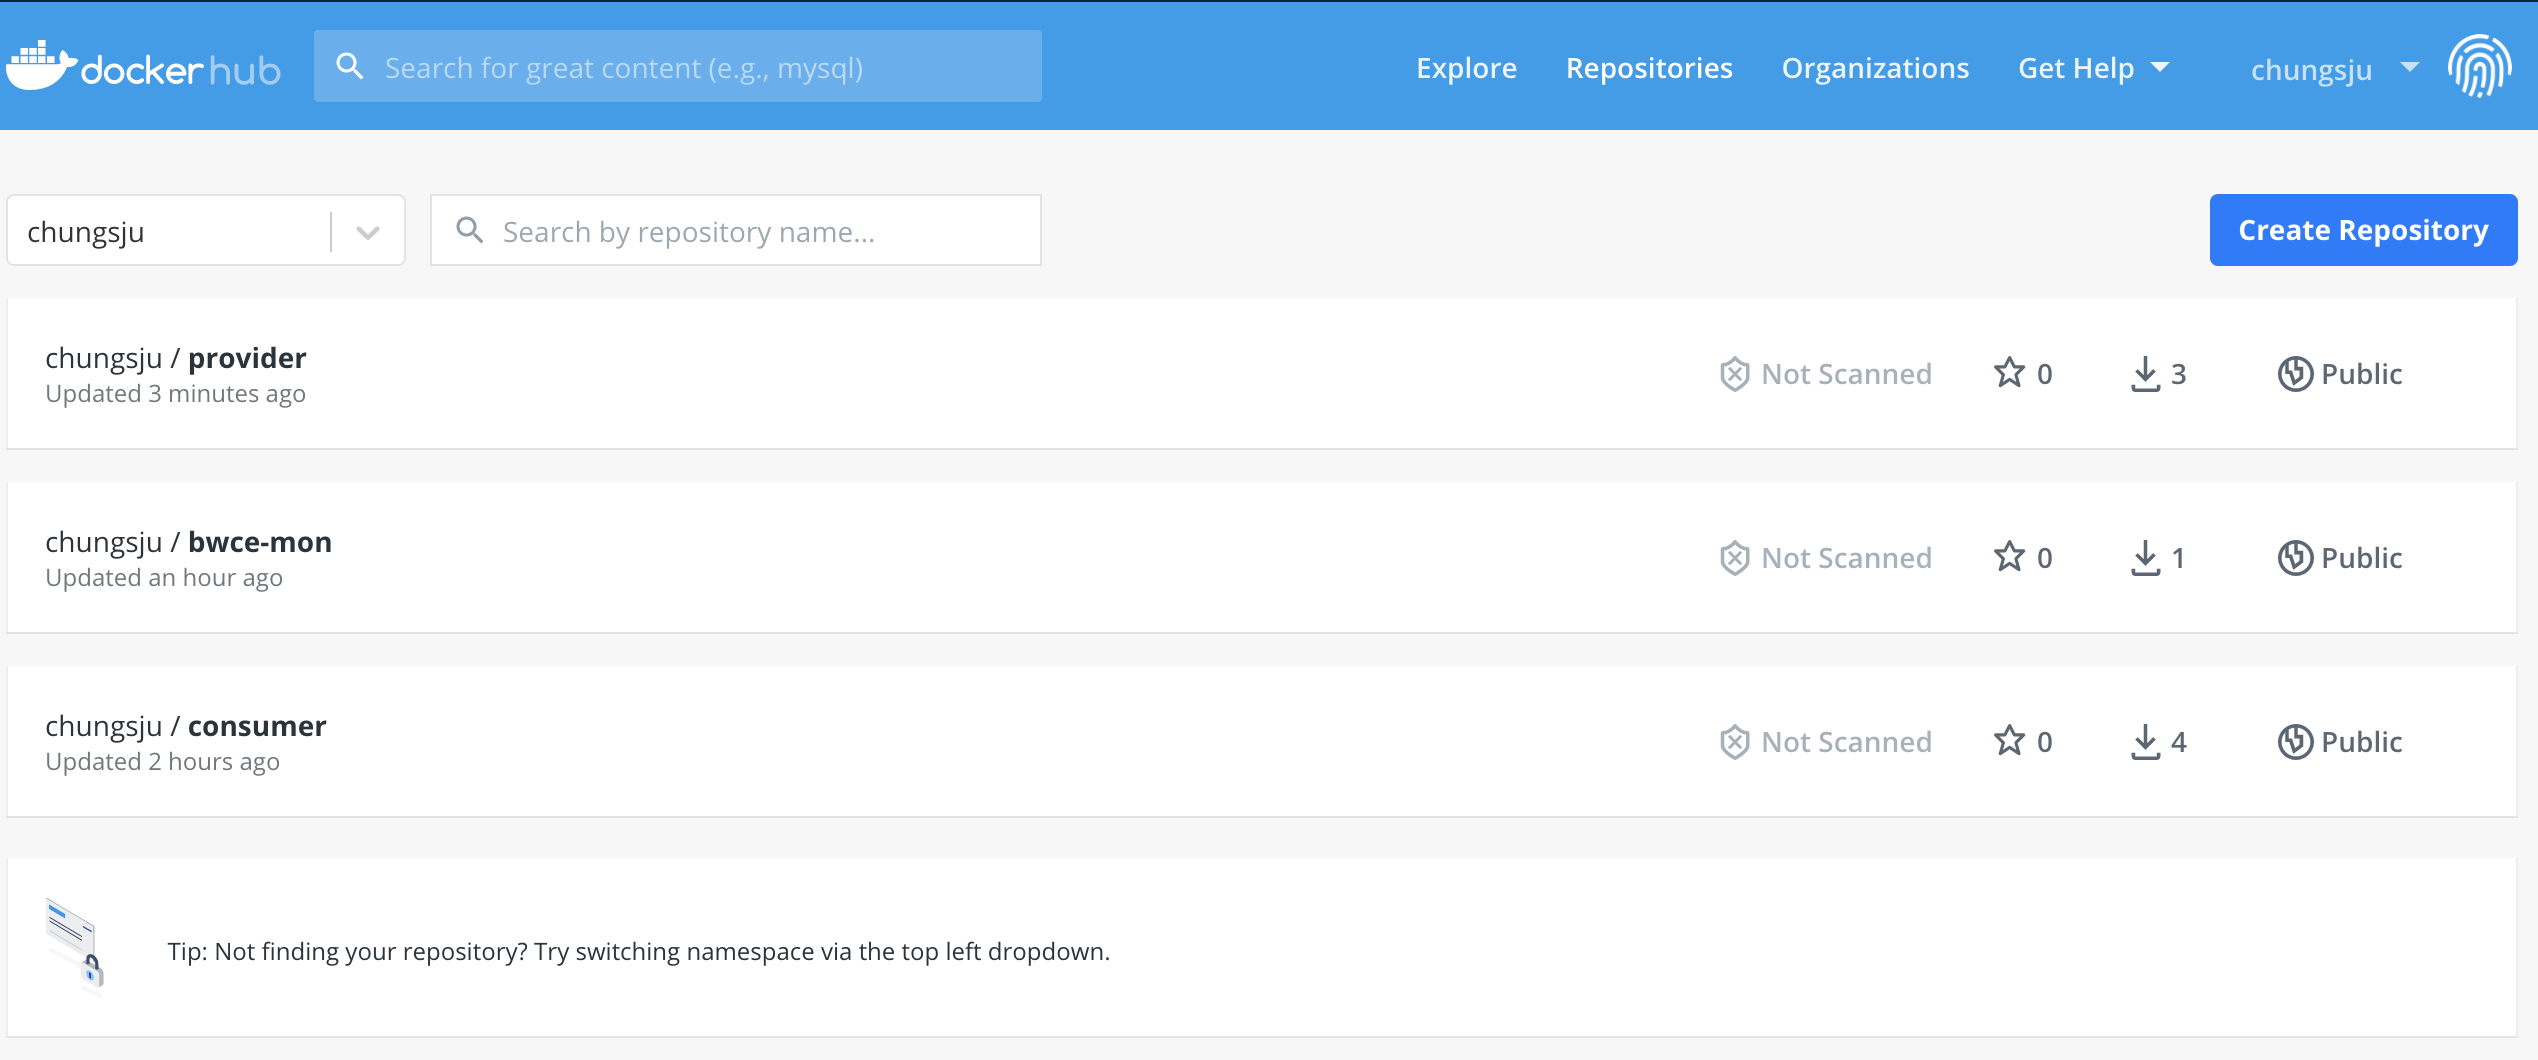Click download count 3 in provider row
Viewport: 2538px width, 1060px height.
click(2178, 374)
